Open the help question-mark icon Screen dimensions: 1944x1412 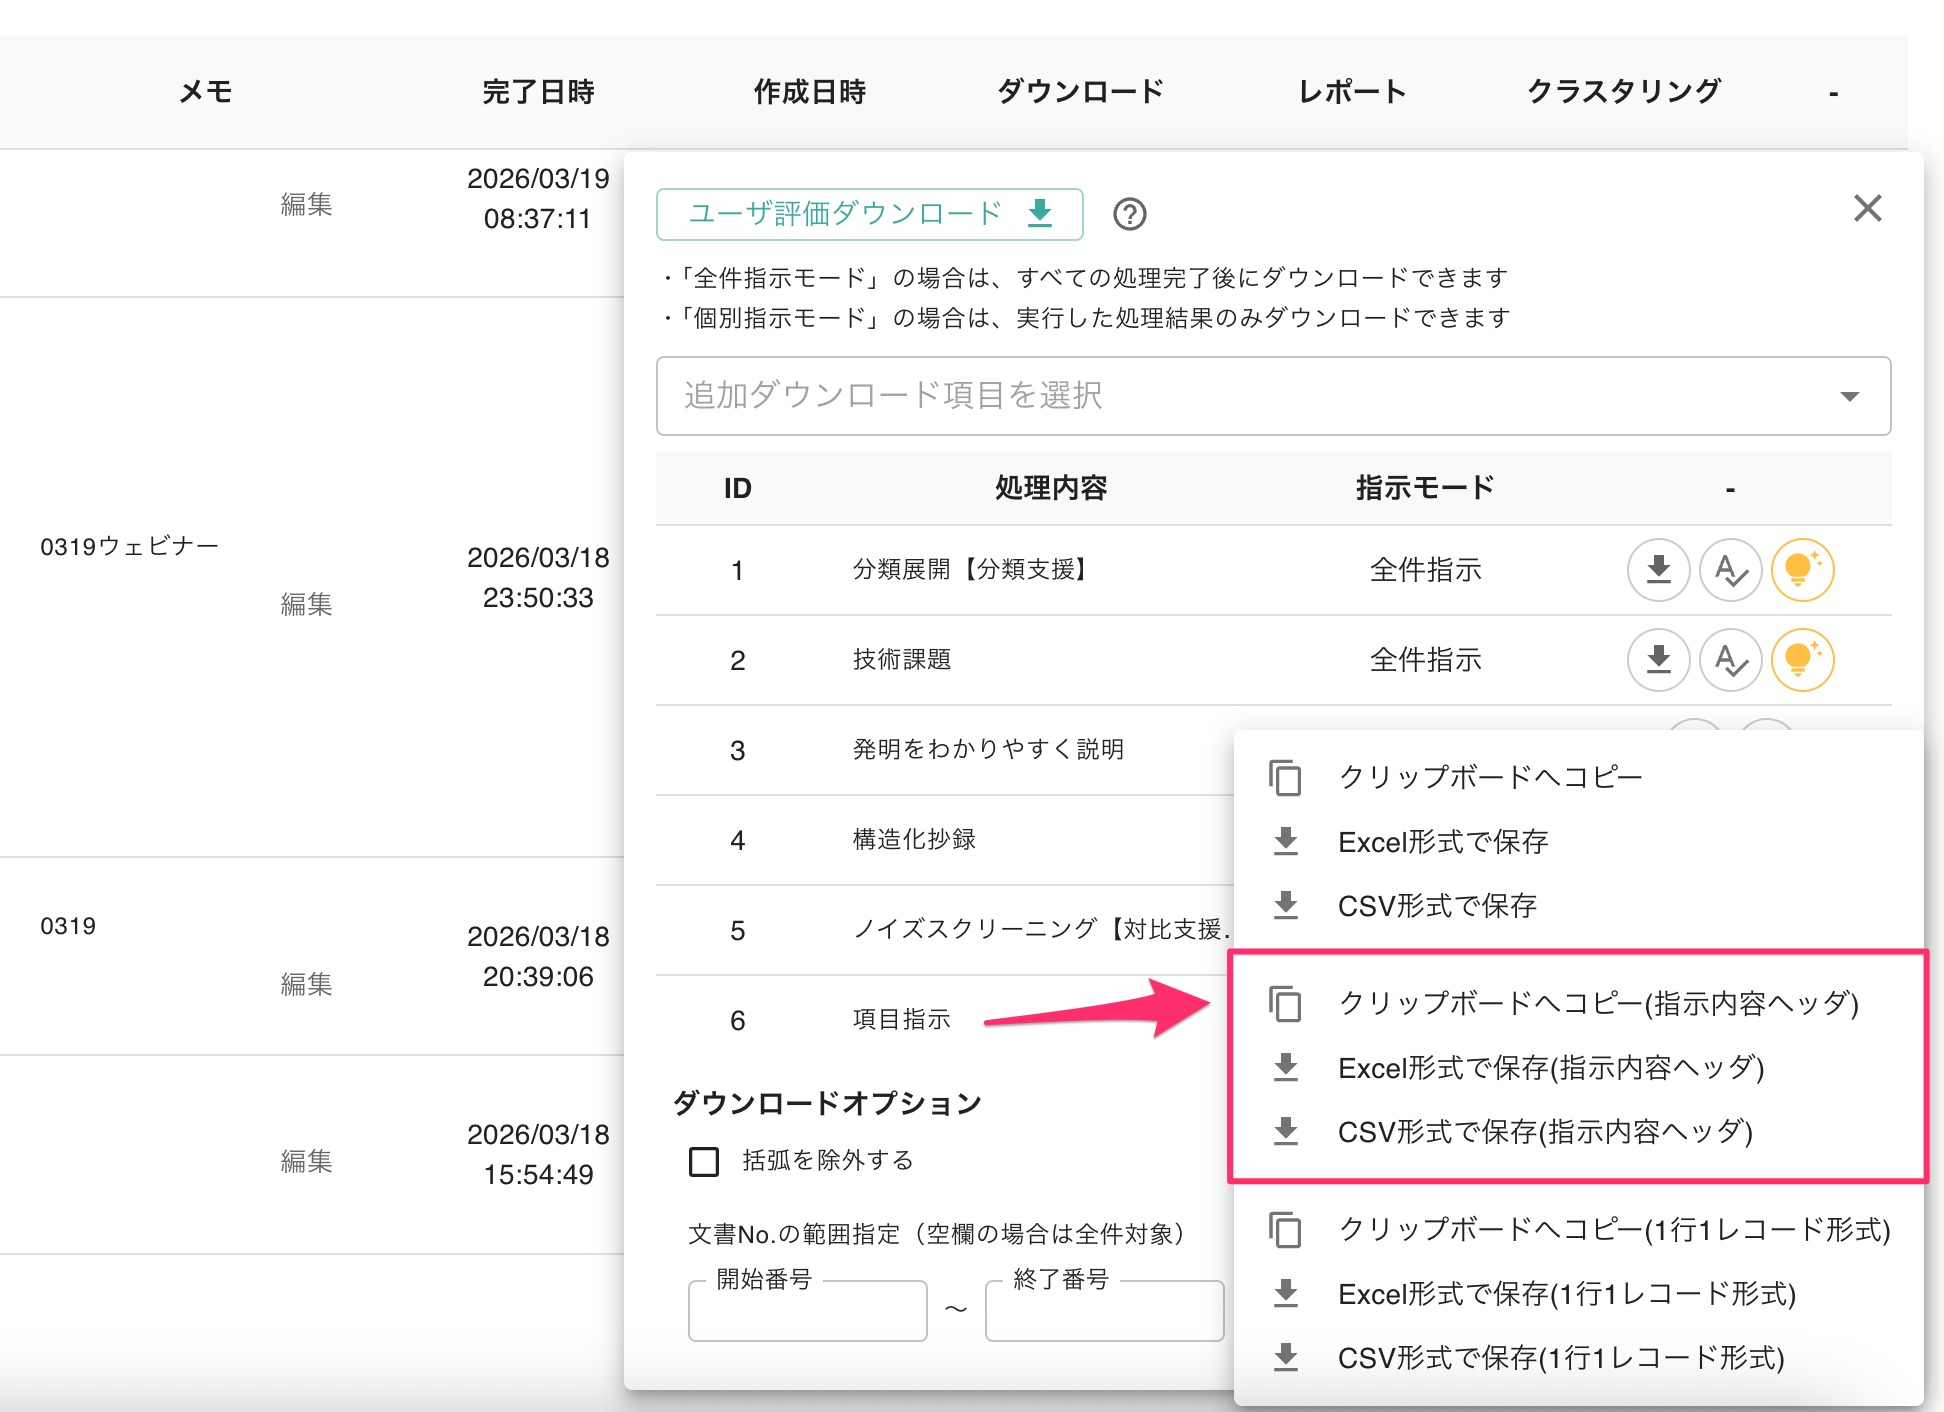point(1129,214)
